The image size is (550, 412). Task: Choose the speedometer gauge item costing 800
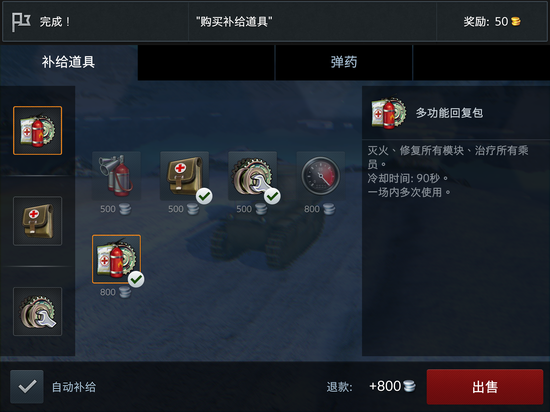(321, 176)
